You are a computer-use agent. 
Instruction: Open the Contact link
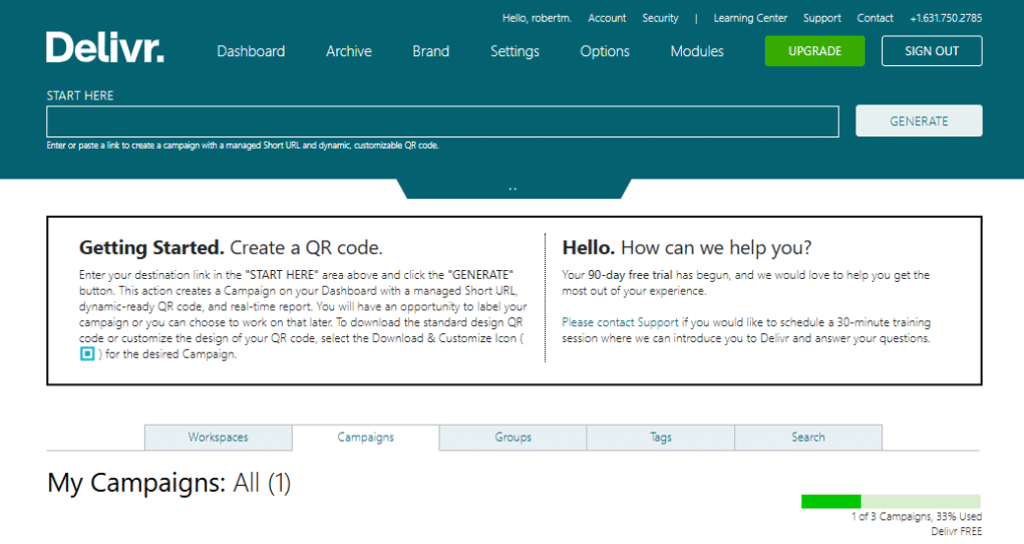coord(875,18)
